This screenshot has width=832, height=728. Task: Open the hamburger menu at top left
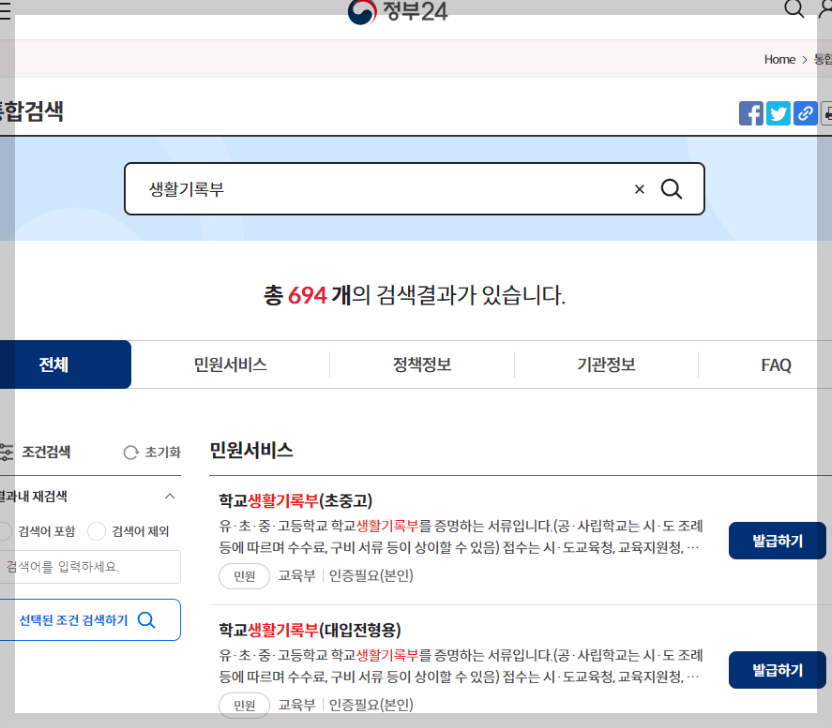4,10
